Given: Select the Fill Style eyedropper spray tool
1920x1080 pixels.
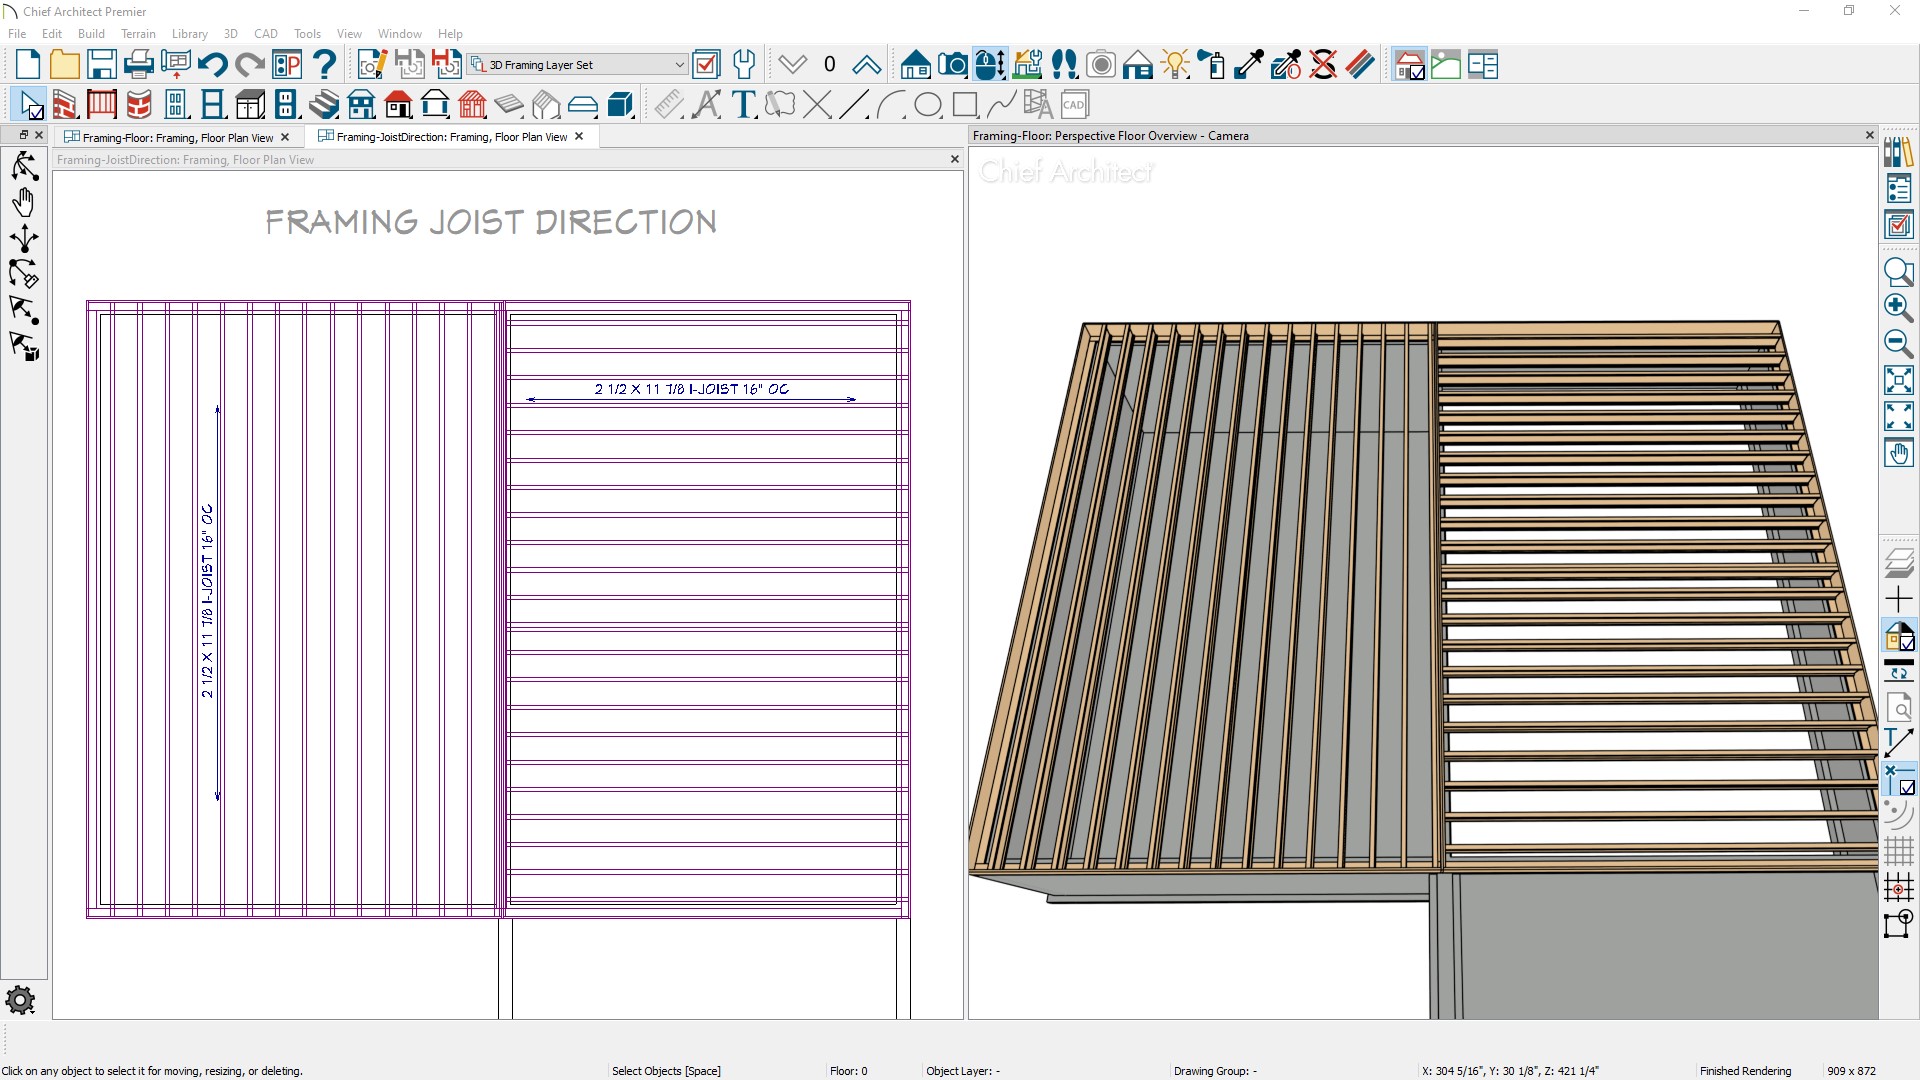Looking at the screenshot, I should [1212, 63].
